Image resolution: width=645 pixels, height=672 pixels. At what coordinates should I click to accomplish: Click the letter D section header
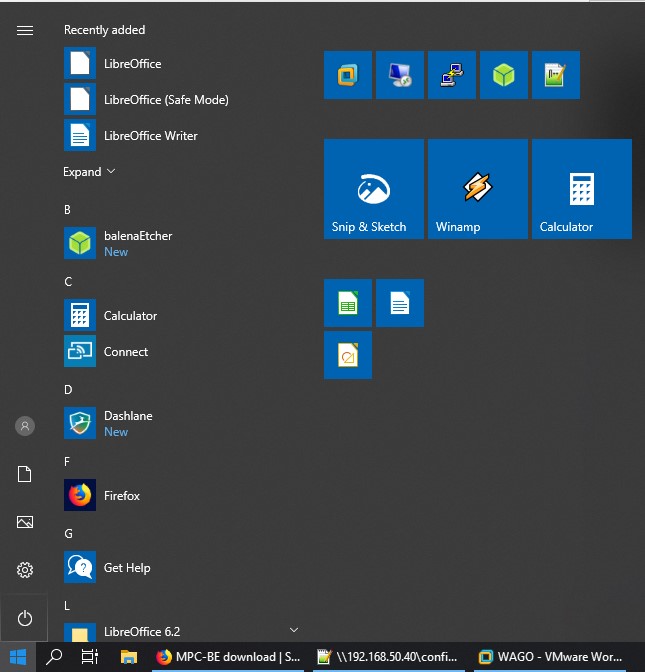click(x=68, y=390)
